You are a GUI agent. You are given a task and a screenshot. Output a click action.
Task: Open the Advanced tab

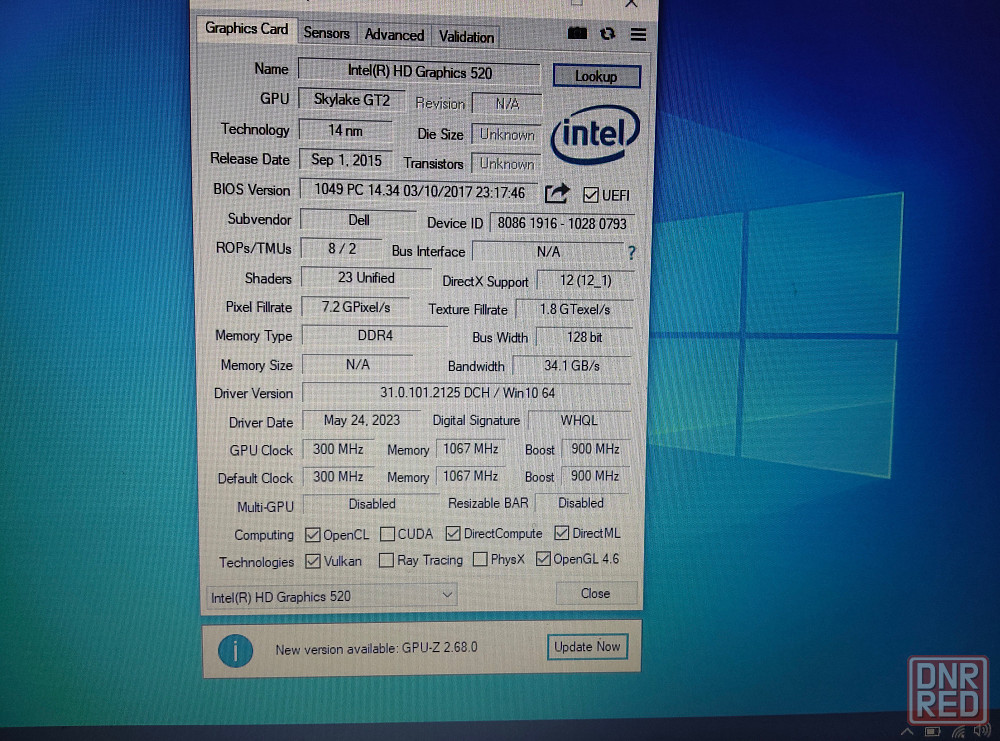(394, 35)
